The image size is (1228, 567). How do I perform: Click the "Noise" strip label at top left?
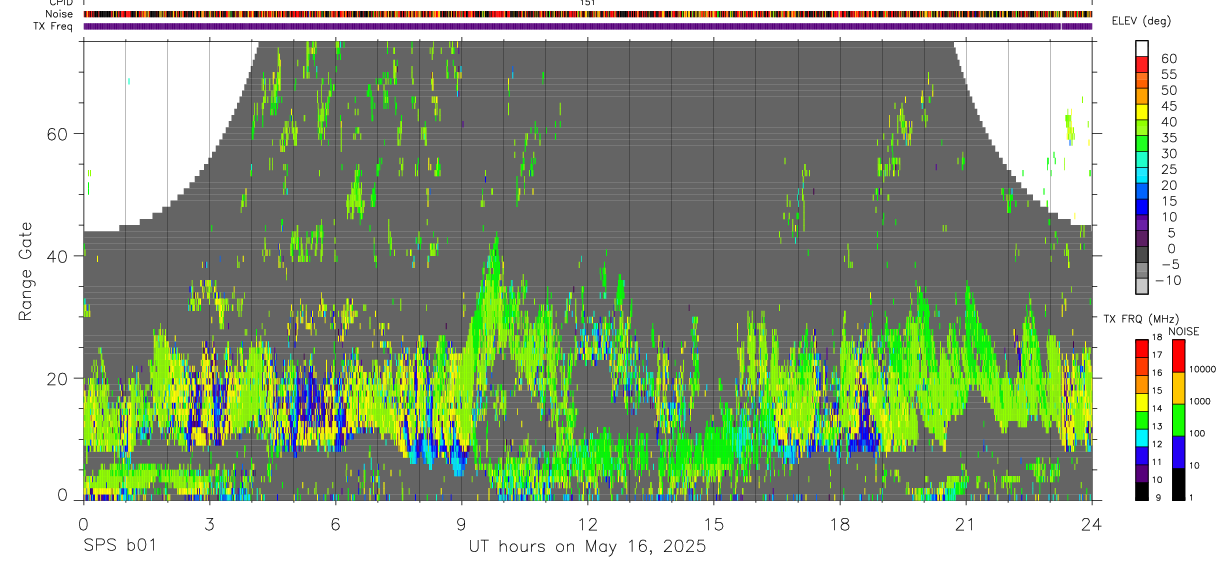coord(58,14)
